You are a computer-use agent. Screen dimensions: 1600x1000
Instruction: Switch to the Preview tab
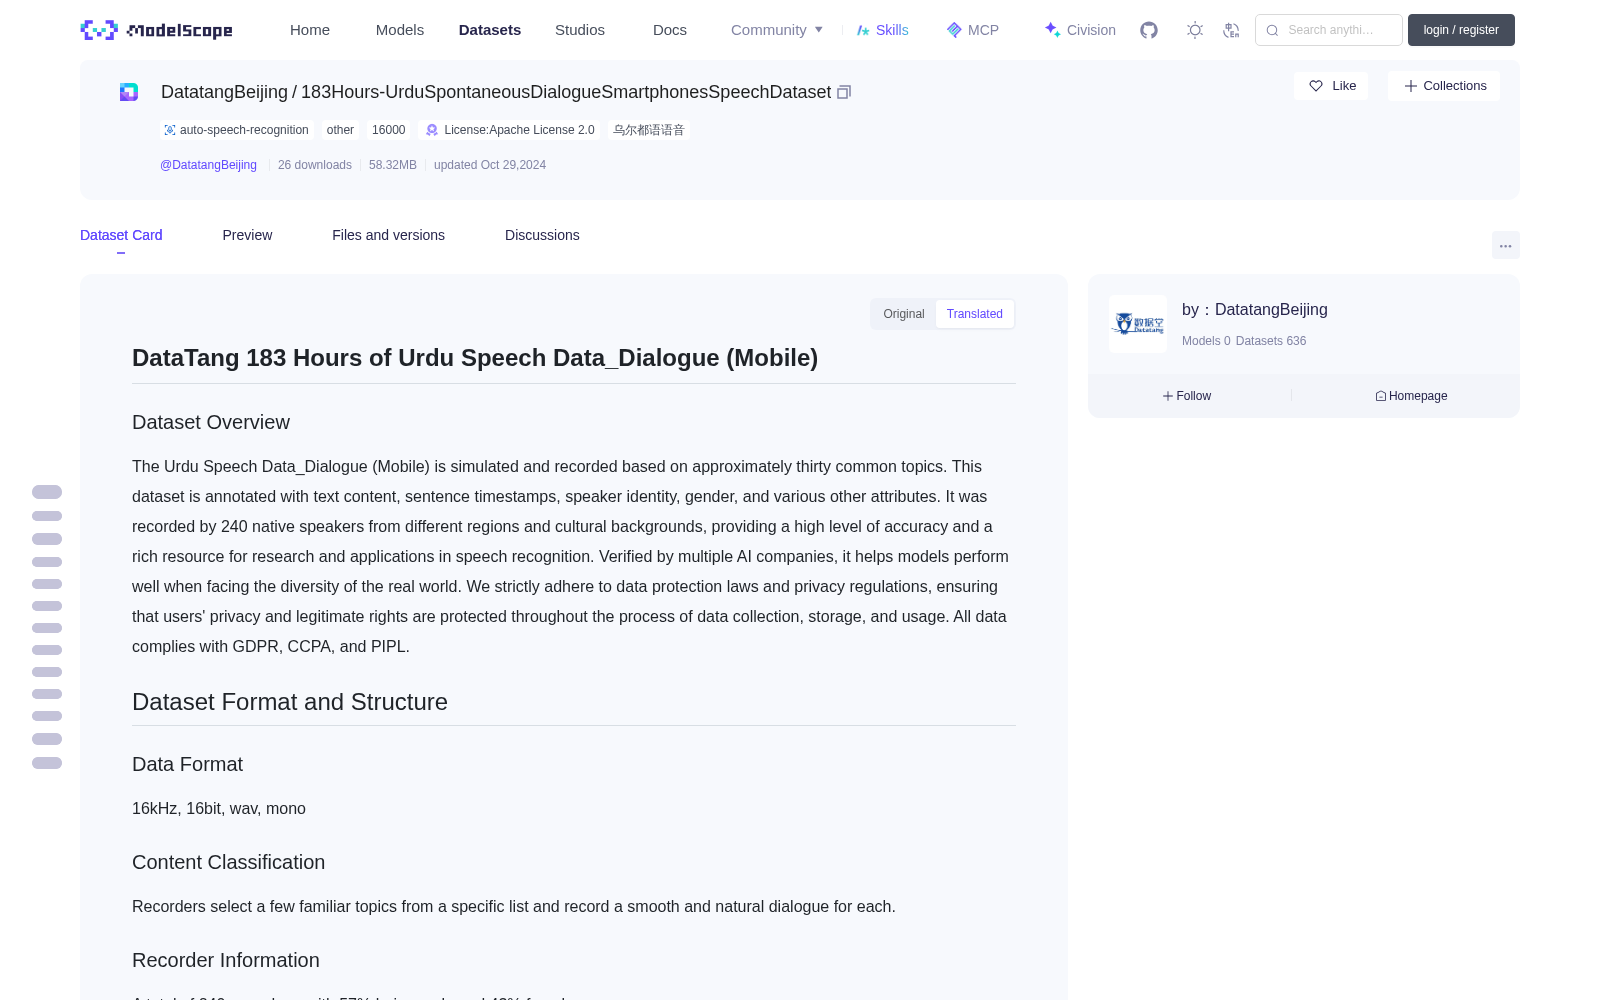pos(247,235)
